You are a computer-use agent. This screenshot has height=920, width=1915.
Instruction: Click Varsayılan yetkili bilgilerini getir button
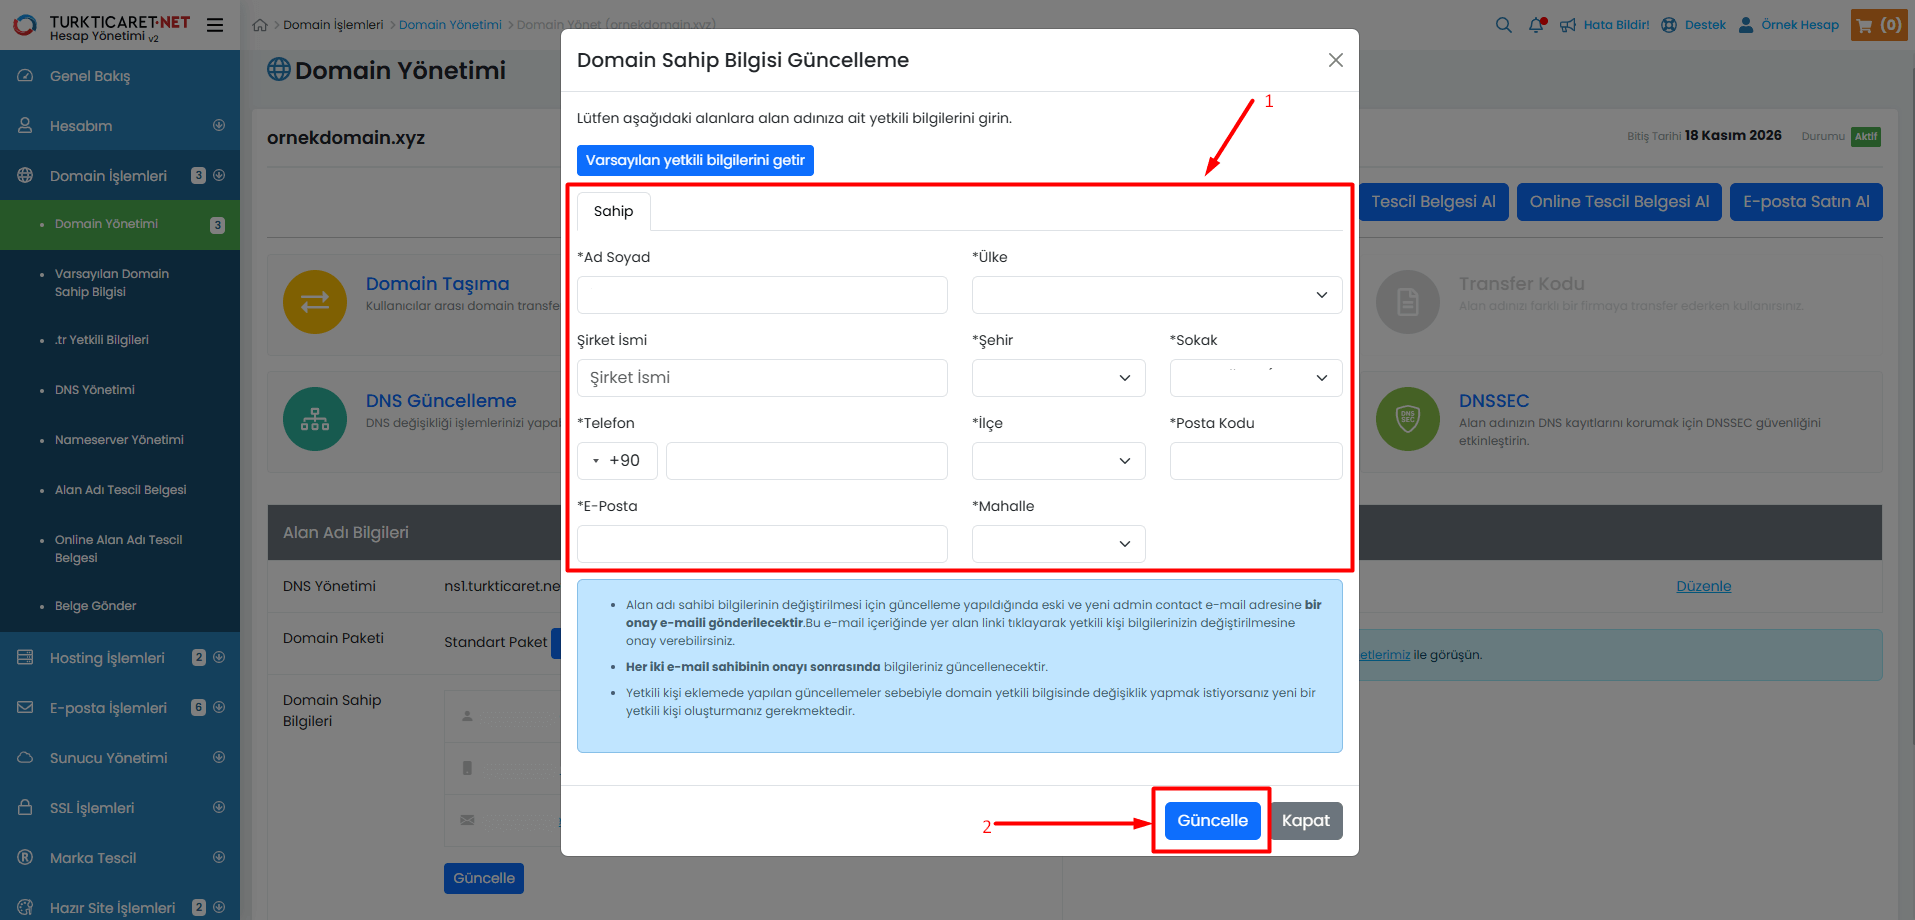(695, 160)
